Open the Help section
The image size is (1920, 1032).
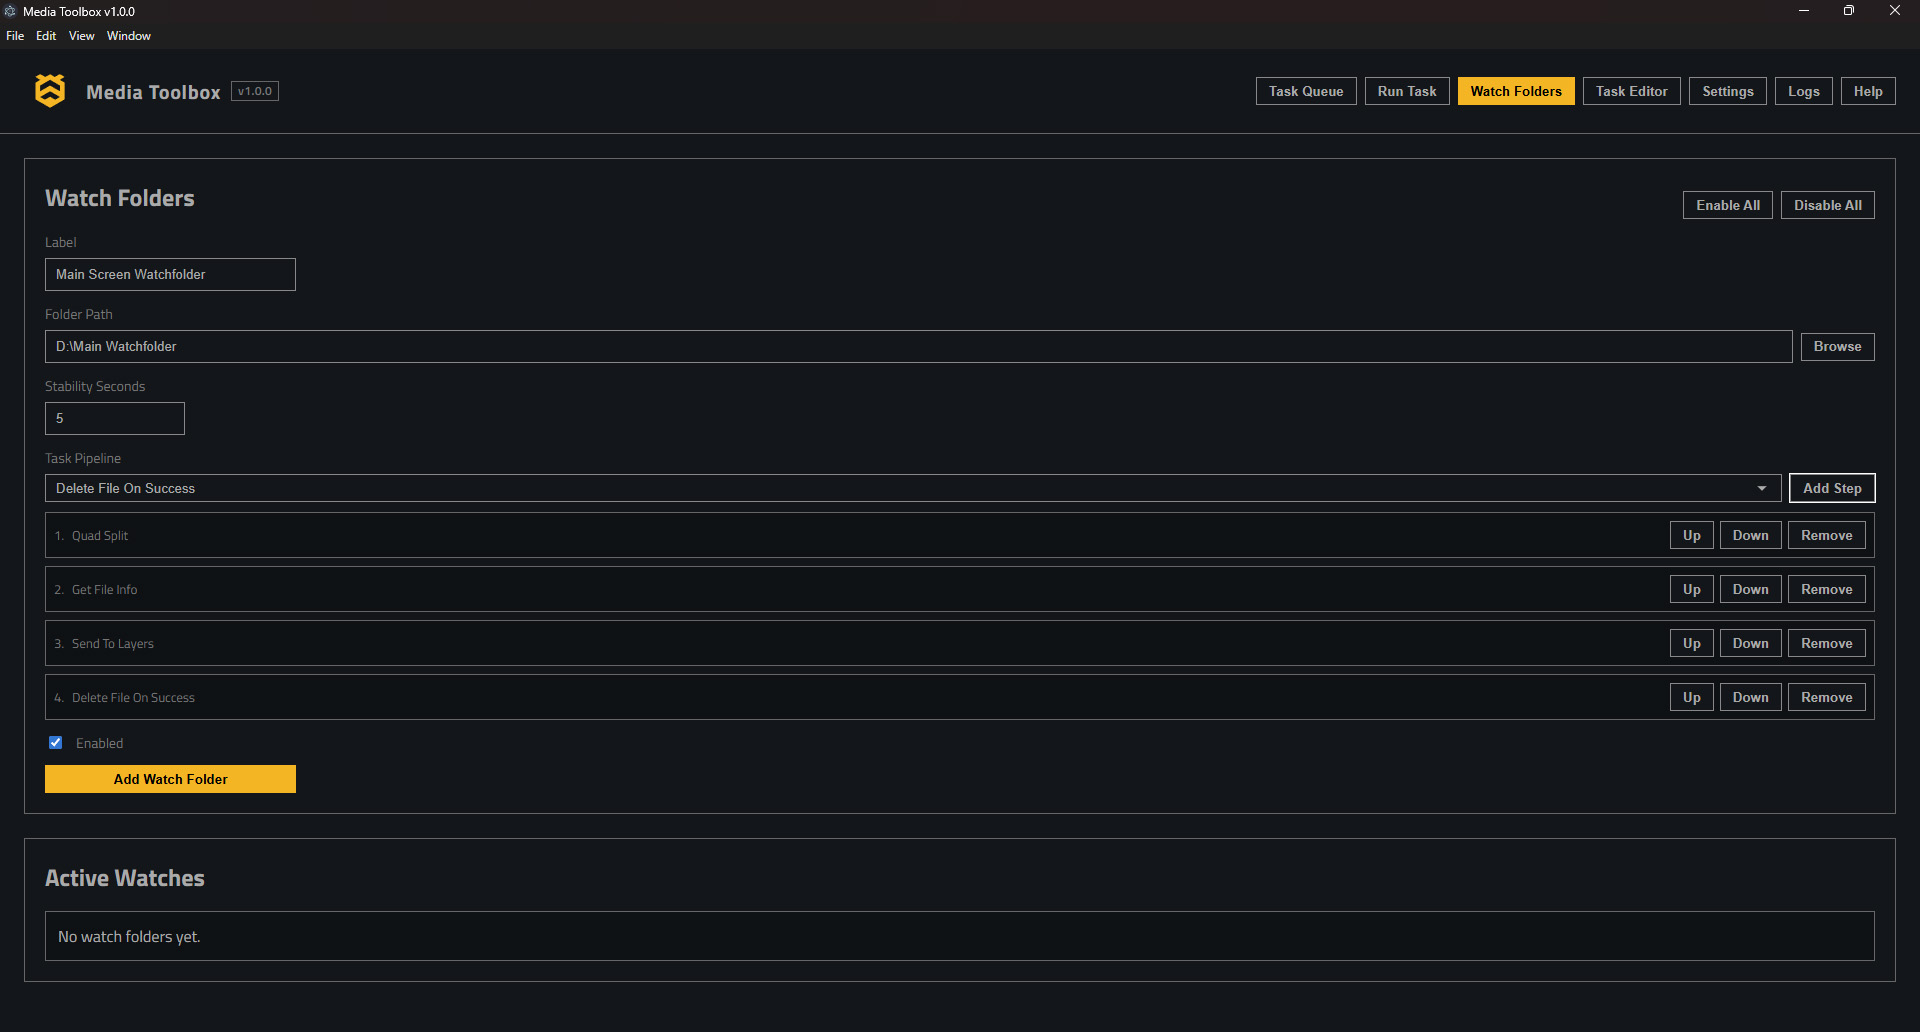coord(1867,91)
